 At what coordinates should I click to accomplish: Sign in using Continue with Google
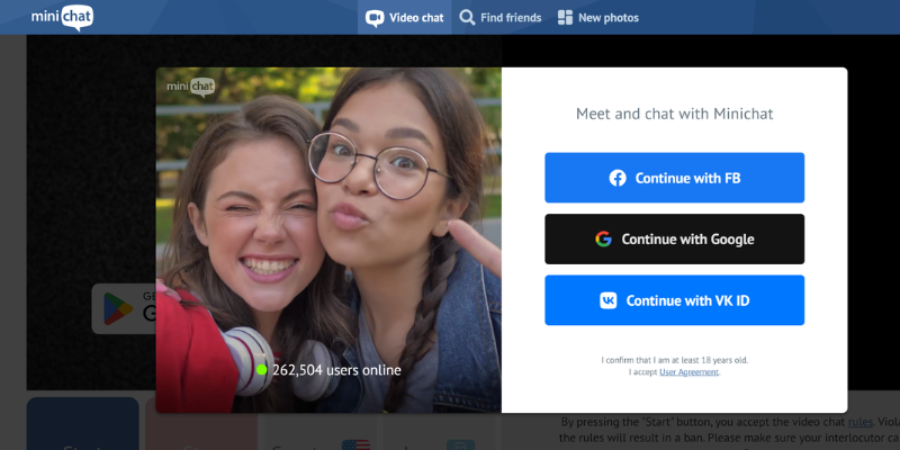(674, 239)
